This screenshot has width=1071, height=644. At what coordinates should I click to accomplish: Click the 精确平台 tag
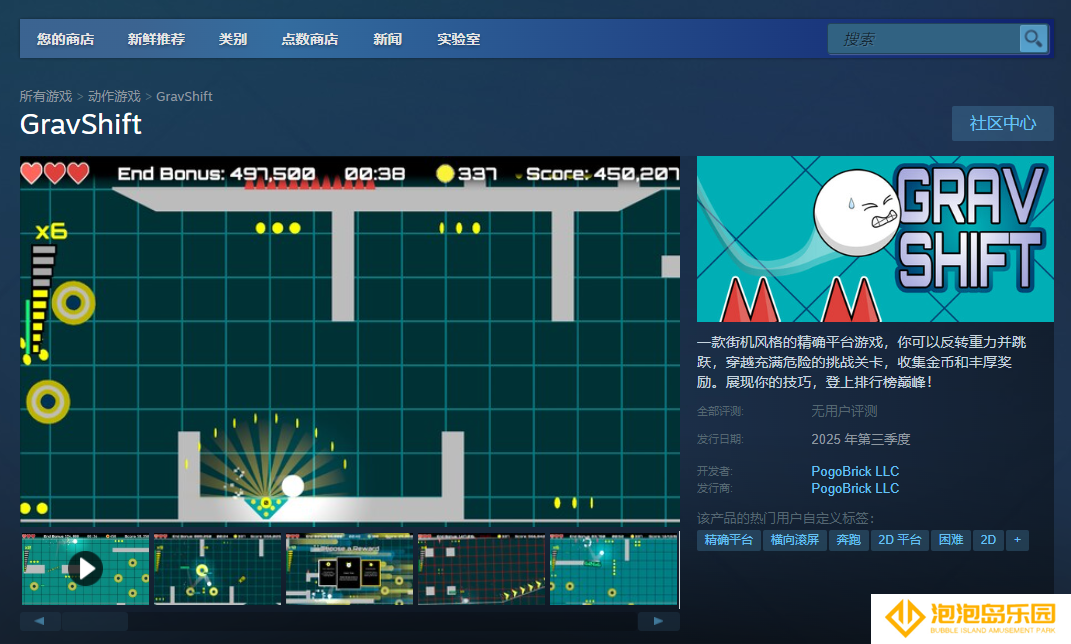729,540
